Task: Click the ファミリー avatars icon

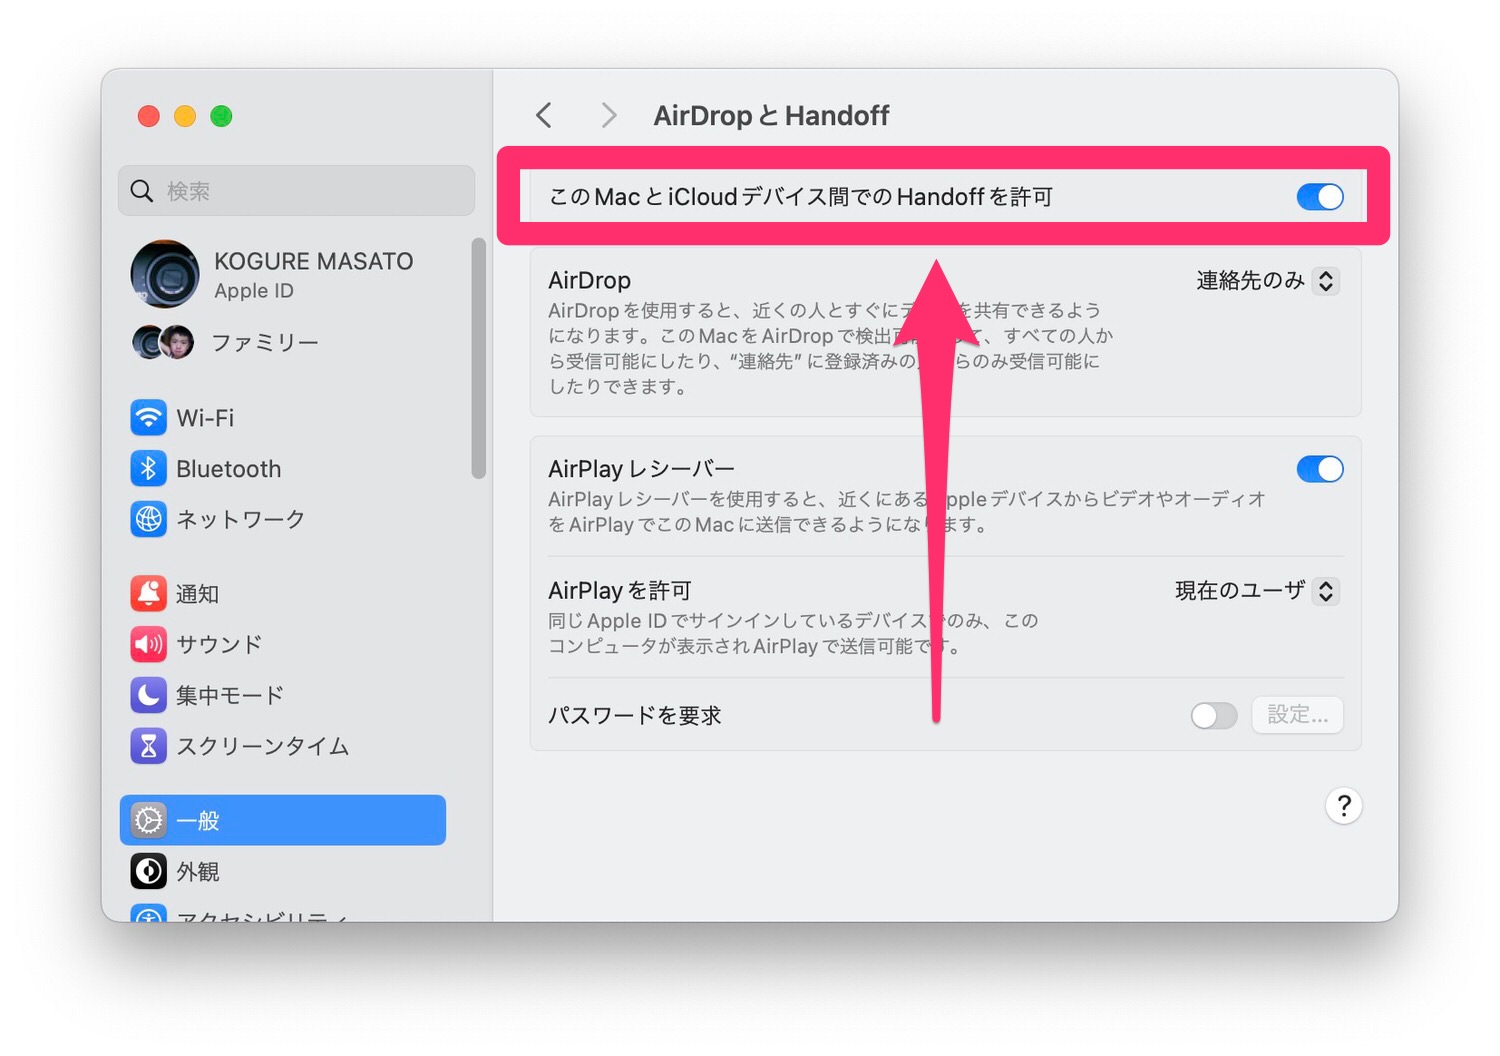Action: (x=163, y=342)
